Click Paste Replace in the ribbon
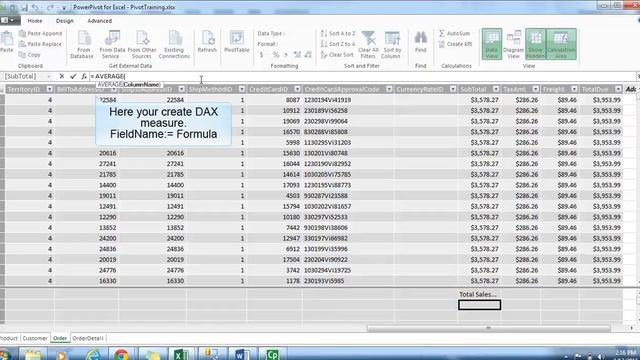This screenshot has height=360, width=640. pyautogui.click(x=40, y=44)
